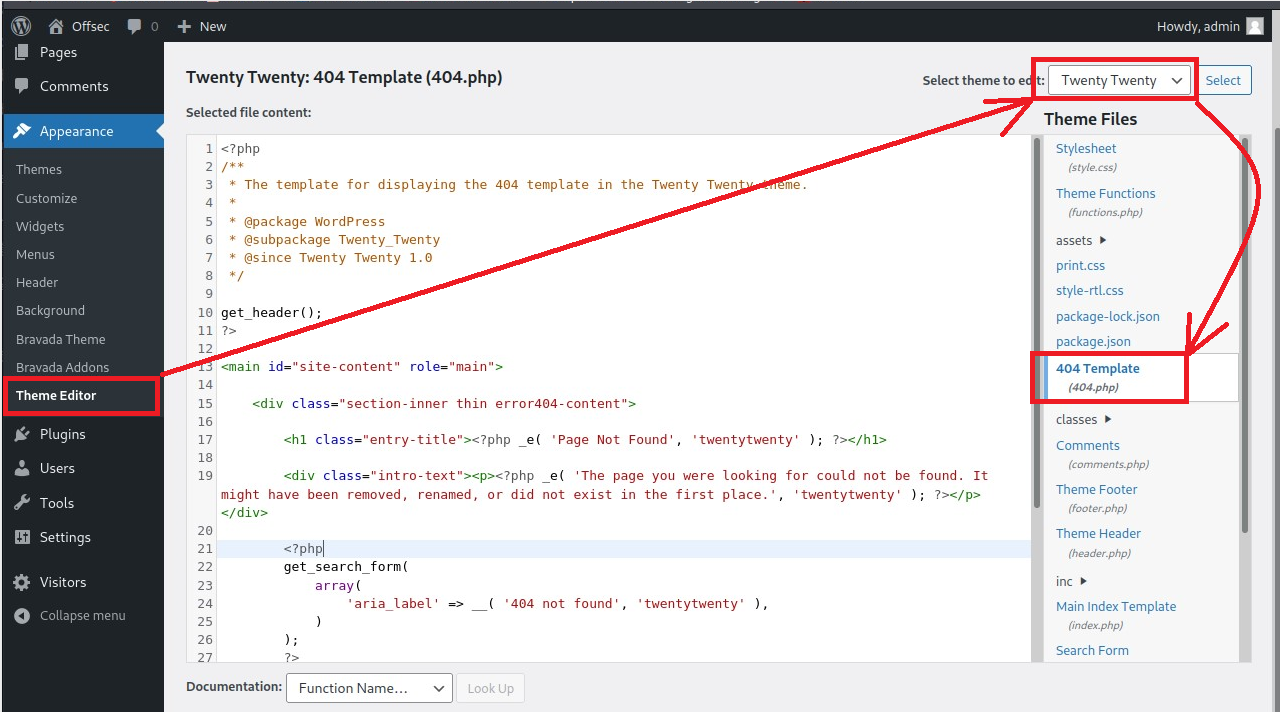The width and height of the screenshot is (1280, 712).
Task: Click the get_header(); code line
Action: (x=272, y=313)
